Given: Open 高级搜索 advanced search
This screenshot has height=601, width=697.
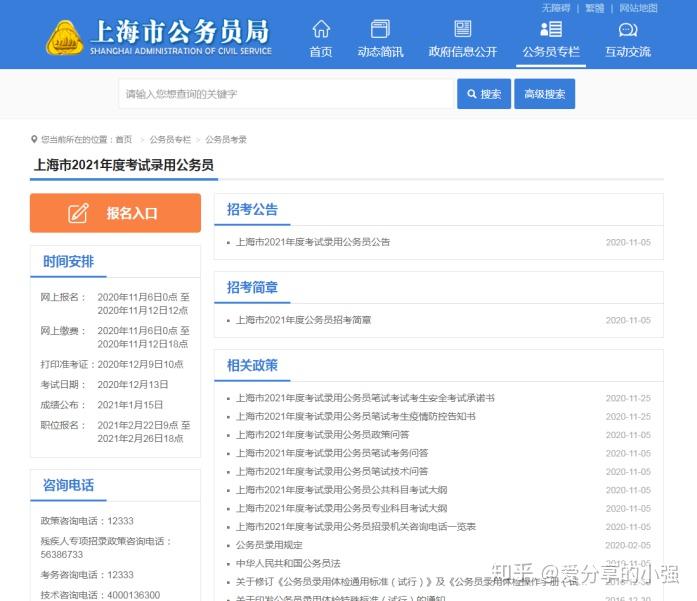Looking at the screenshot, I should 545,94.
